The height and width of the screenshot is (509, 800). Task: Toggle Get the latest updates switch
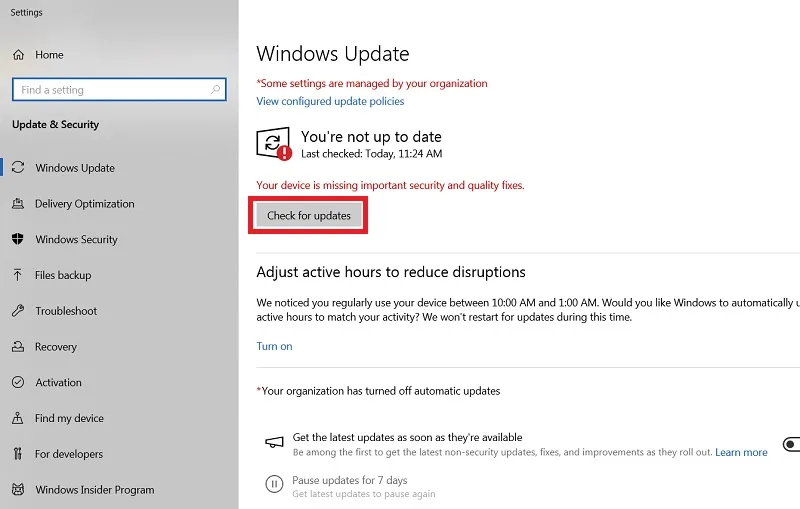click(791, 444)
